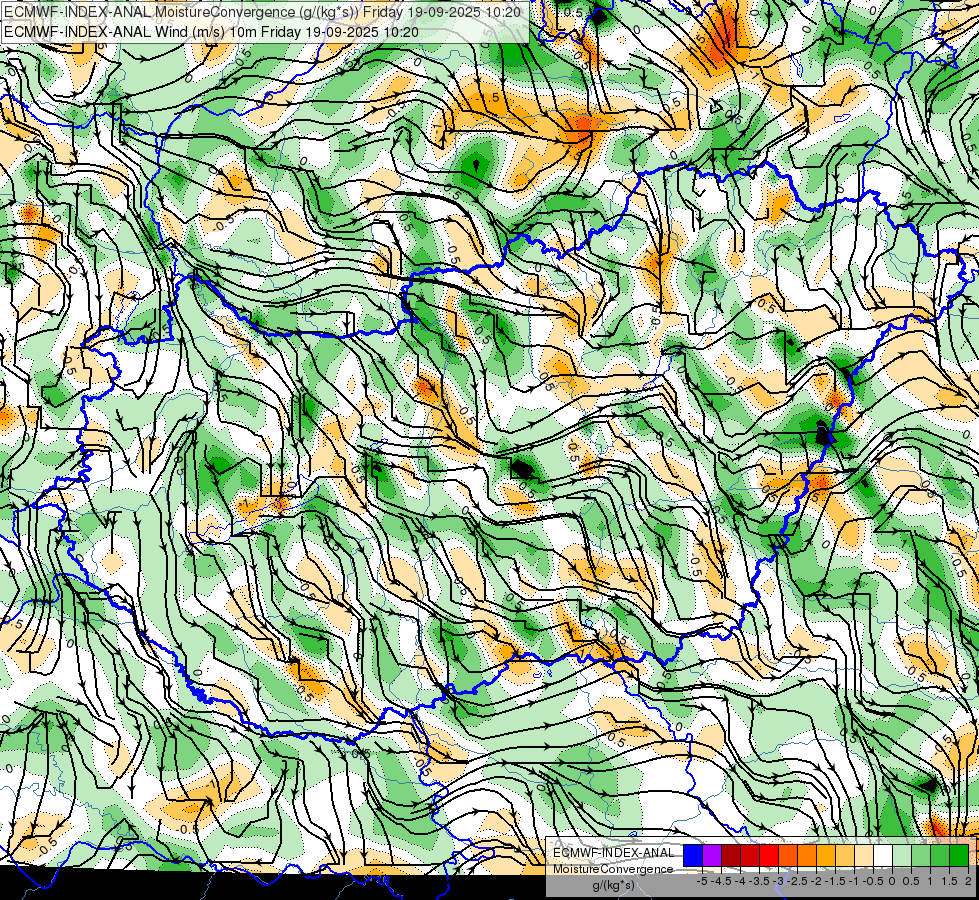Click the MoistureConvergence word in the legend

coord(613,869)
